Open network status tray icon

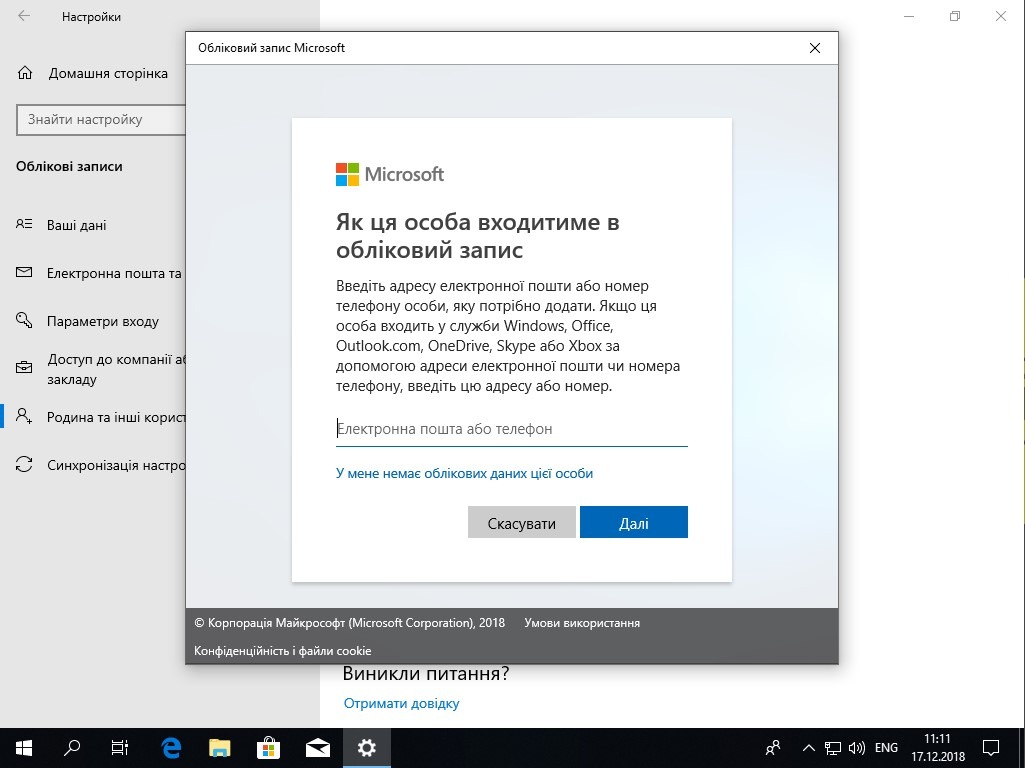point(833,748)
